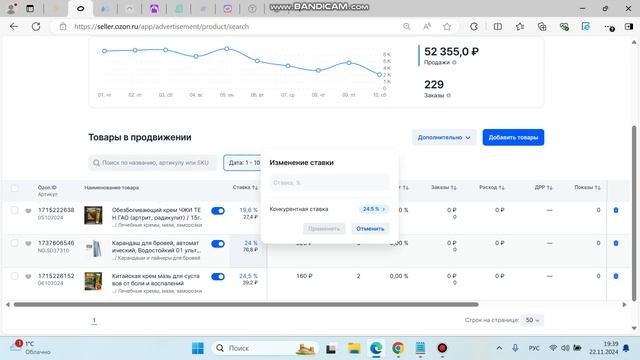The width and height of the screenshot is (640, 360).
Task: Open Collections icon in toolbar
Action: coord(542,27)
